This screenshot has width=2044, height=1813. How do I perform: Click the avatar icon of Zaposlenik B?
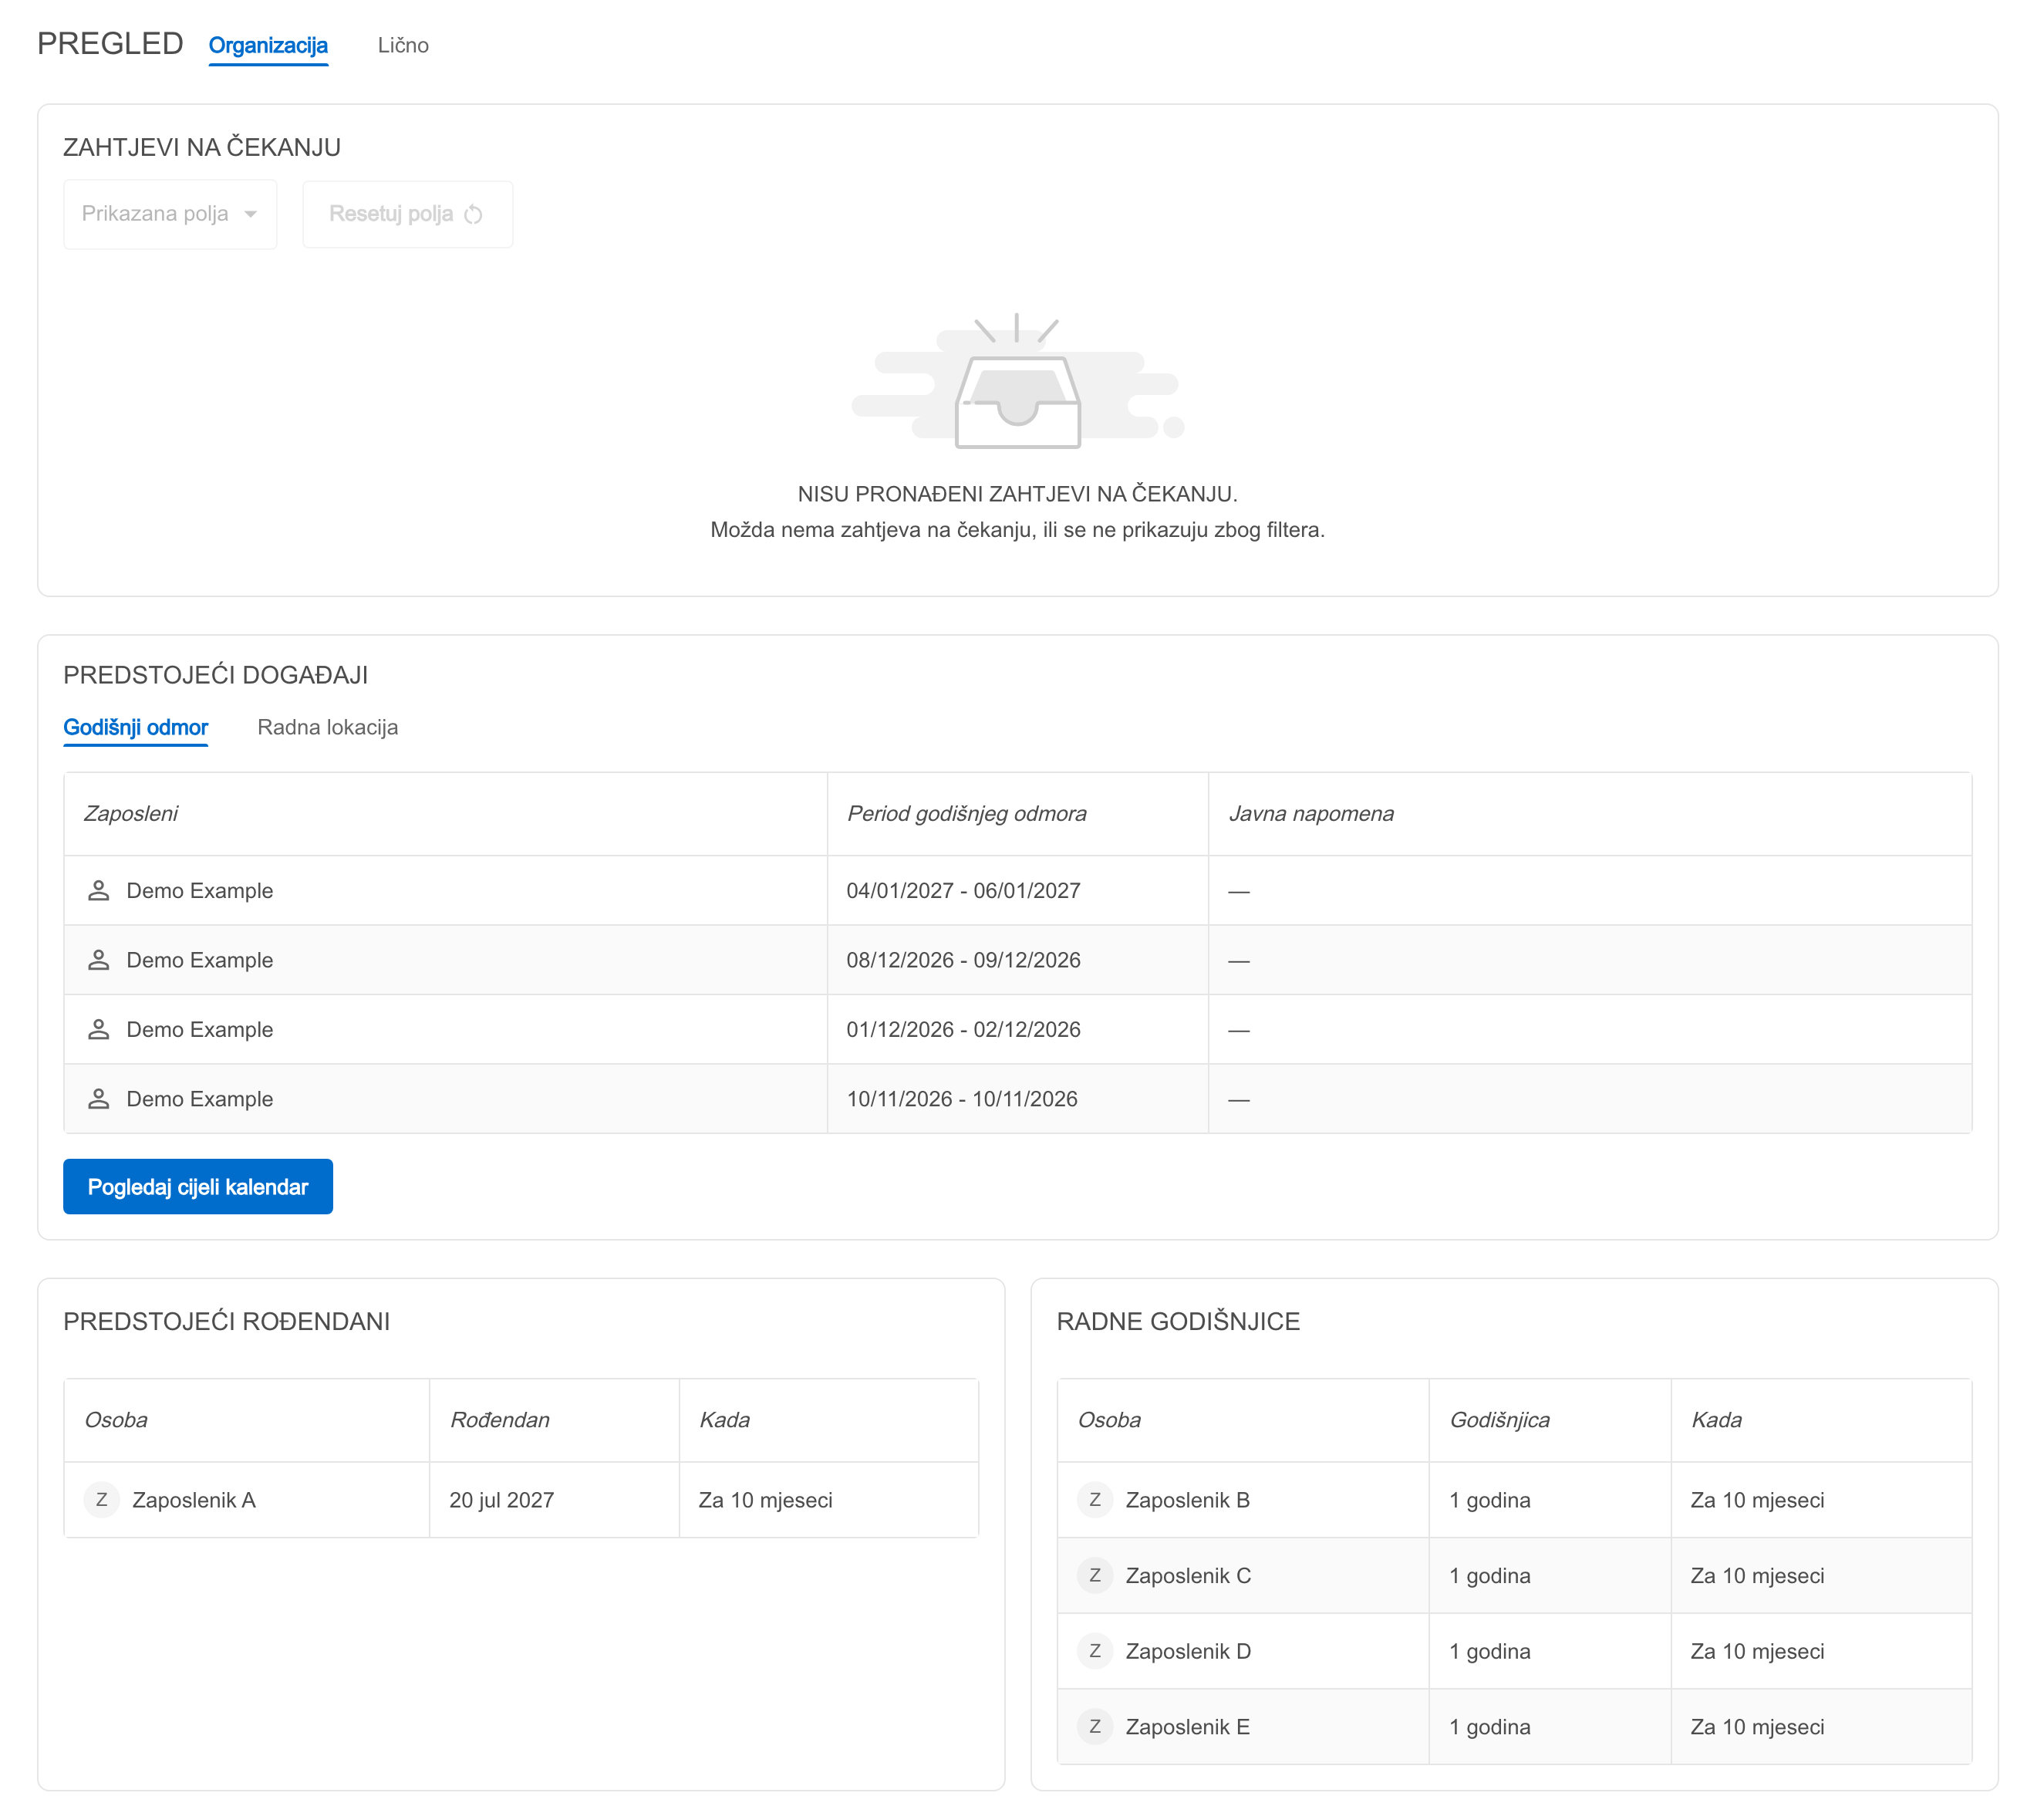coord(1095,1500)
